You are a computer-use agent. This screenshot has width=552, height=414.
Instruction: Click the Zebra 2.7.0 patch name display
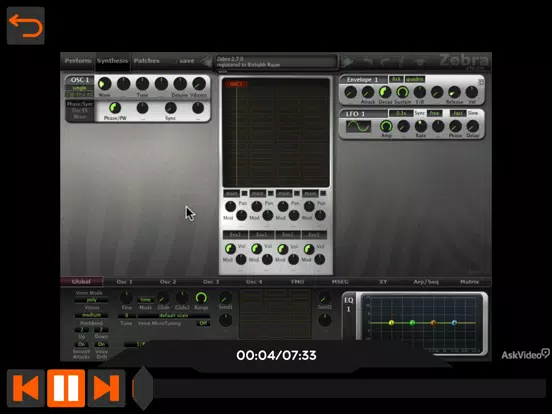coord(276,62)
